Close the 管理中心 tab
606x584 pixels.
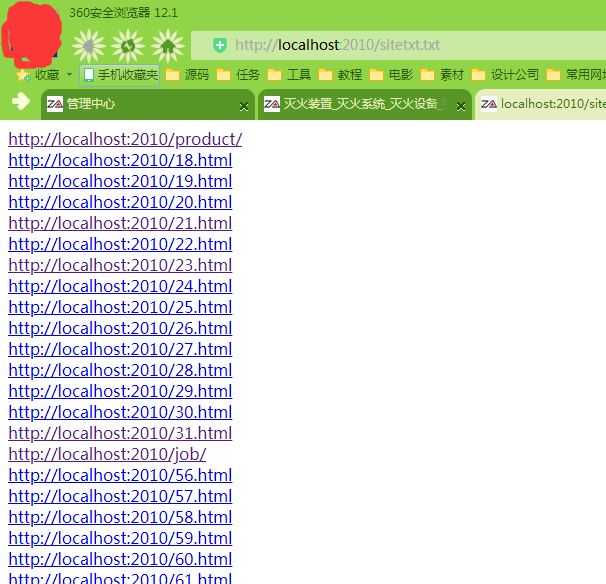coord(244,105)
